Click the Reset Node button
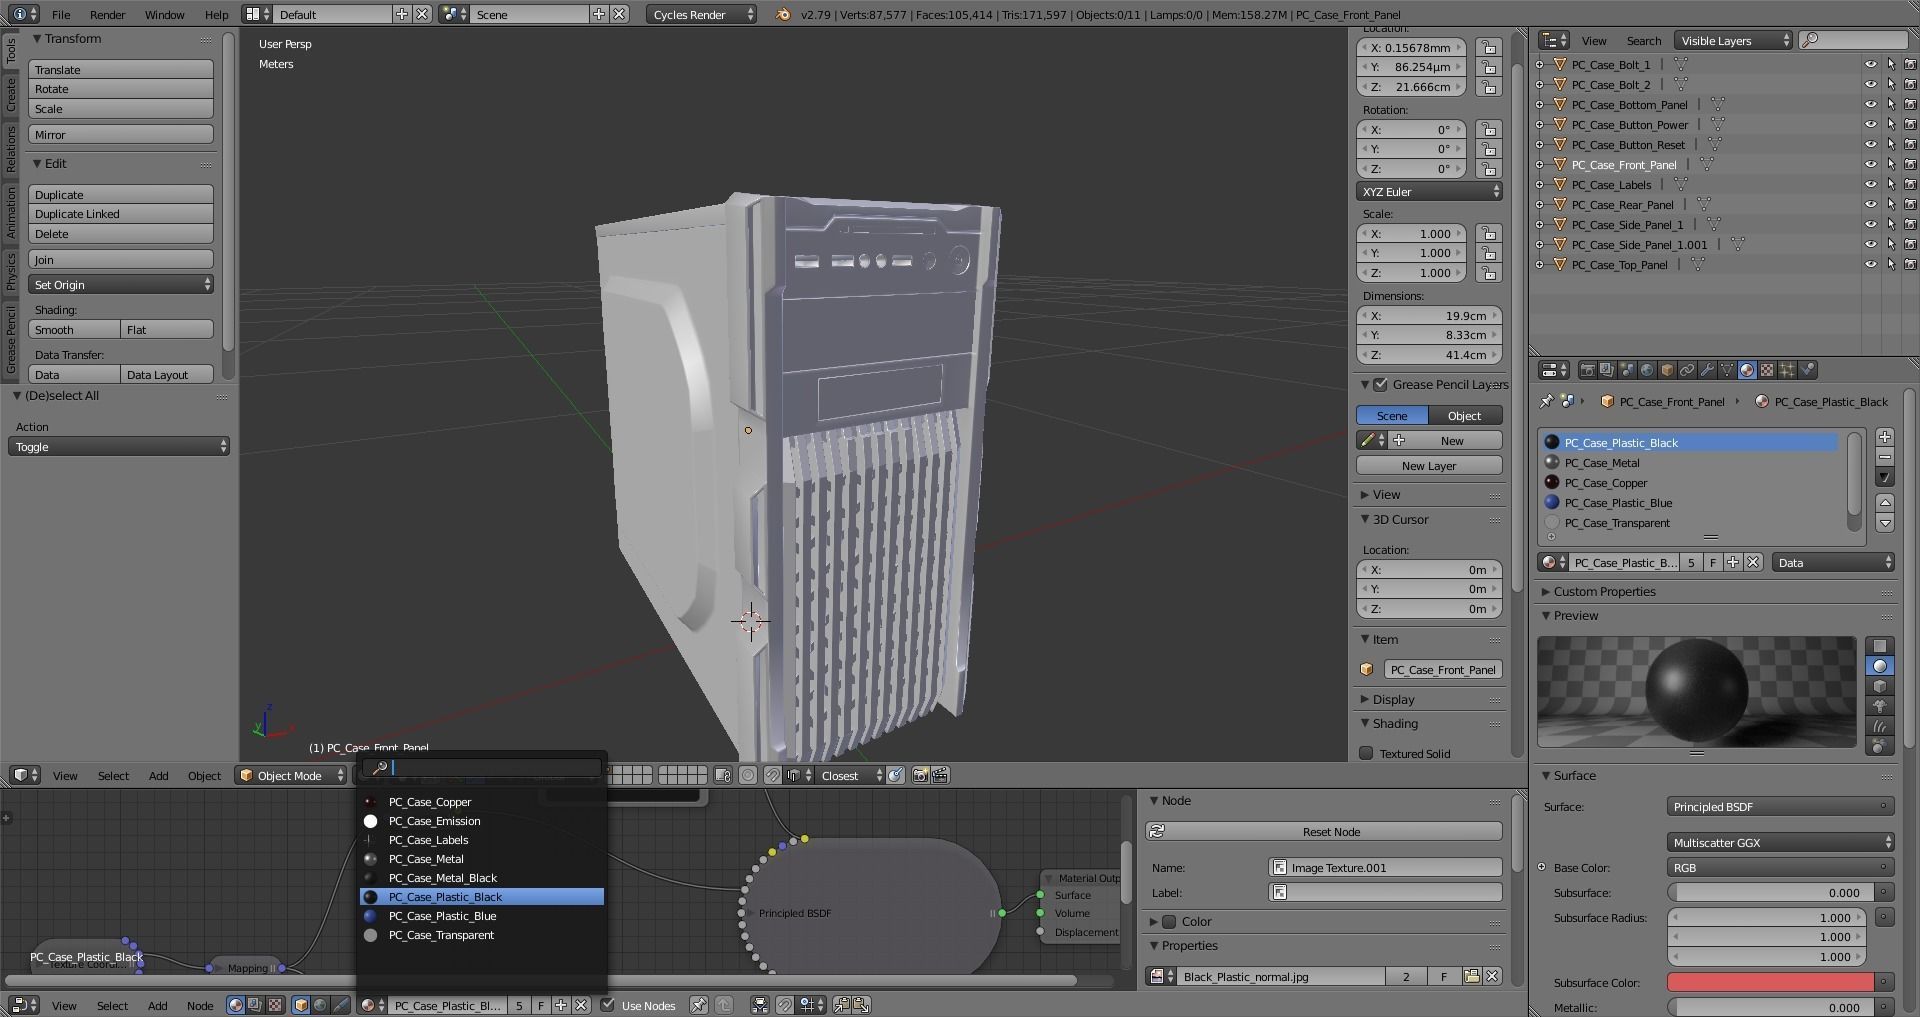This screenshot has width=1920, height=1017. click(x=1324, y=831)
